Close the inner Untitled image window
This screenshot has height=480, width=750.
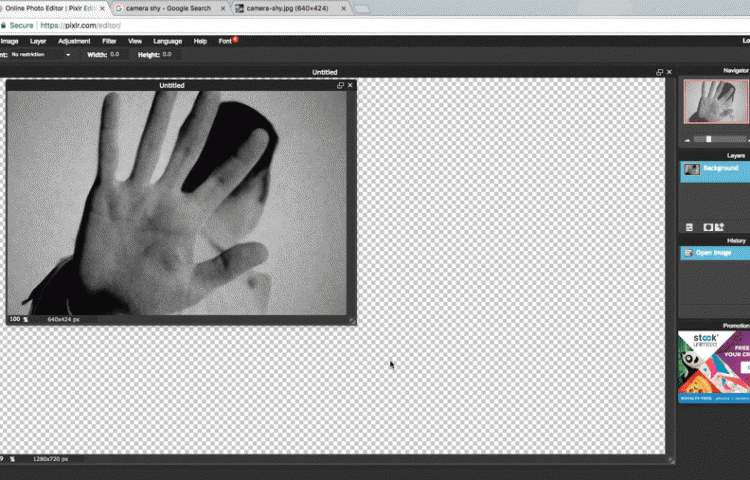point(350,85)
